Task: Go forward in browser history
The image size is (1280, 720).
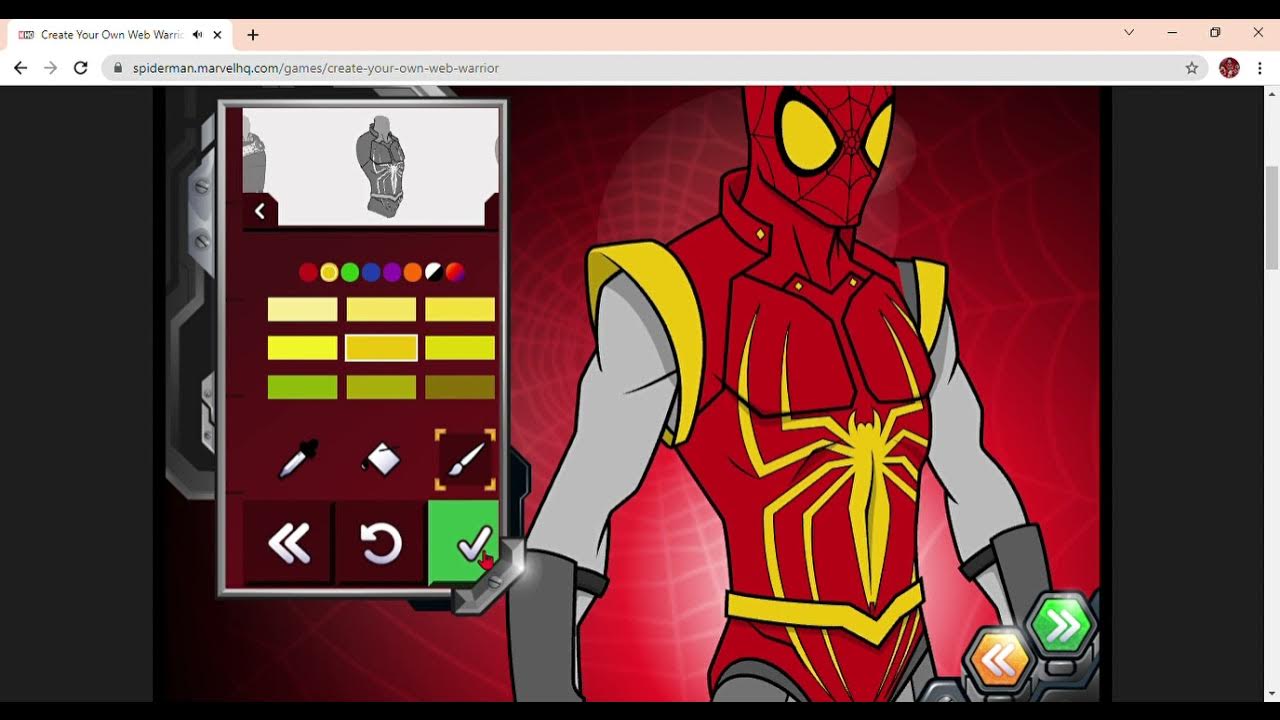Action: point(50,68)
